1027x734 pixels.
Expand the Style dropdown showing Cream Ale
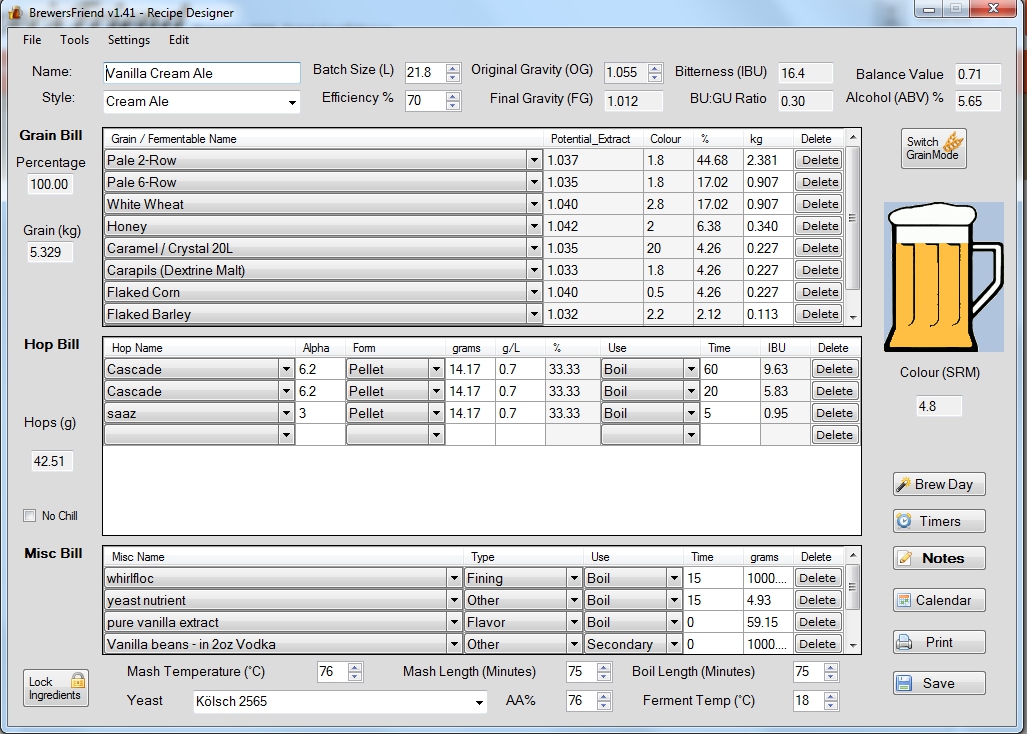coord(292,102)
